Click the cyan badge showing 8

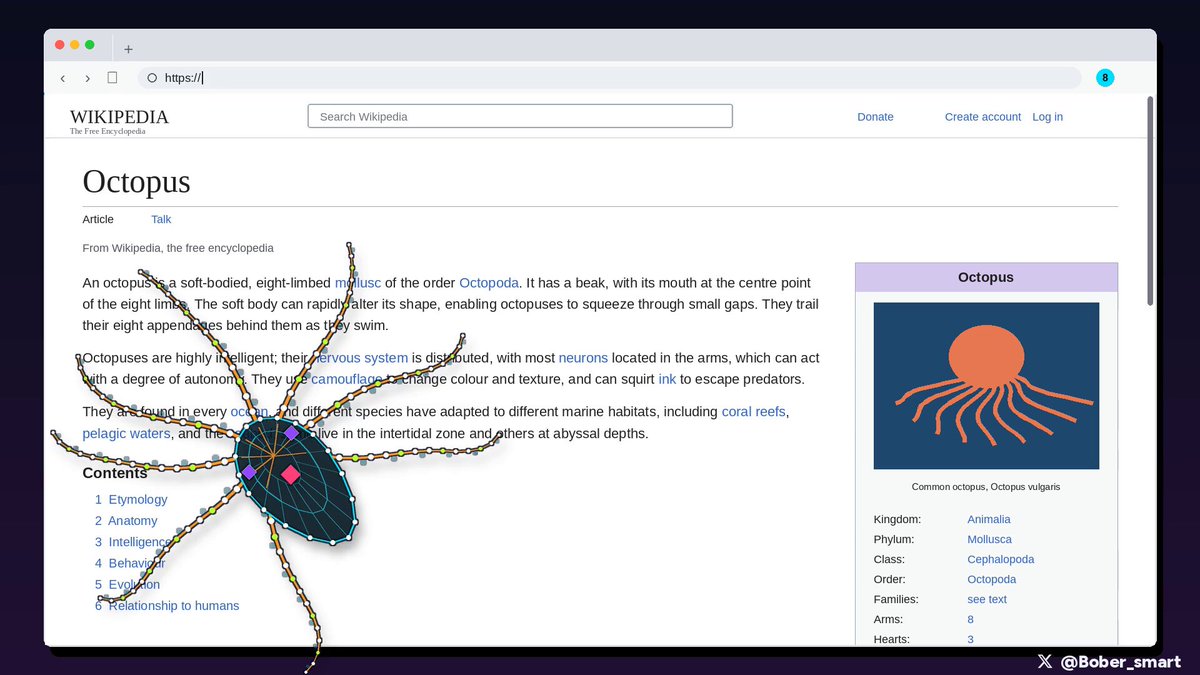point(1105,78)
